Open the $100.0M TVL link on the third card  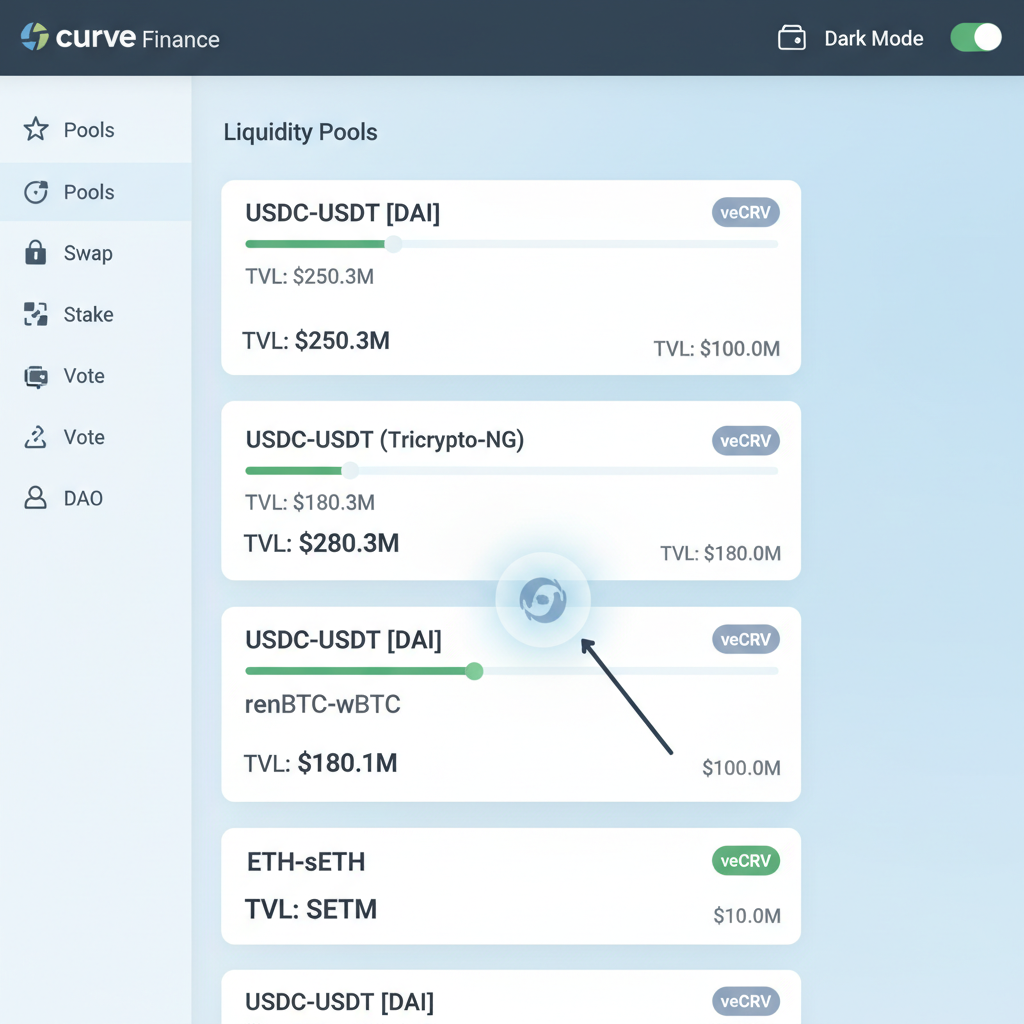pyautogui.click(x=741, y=768)
